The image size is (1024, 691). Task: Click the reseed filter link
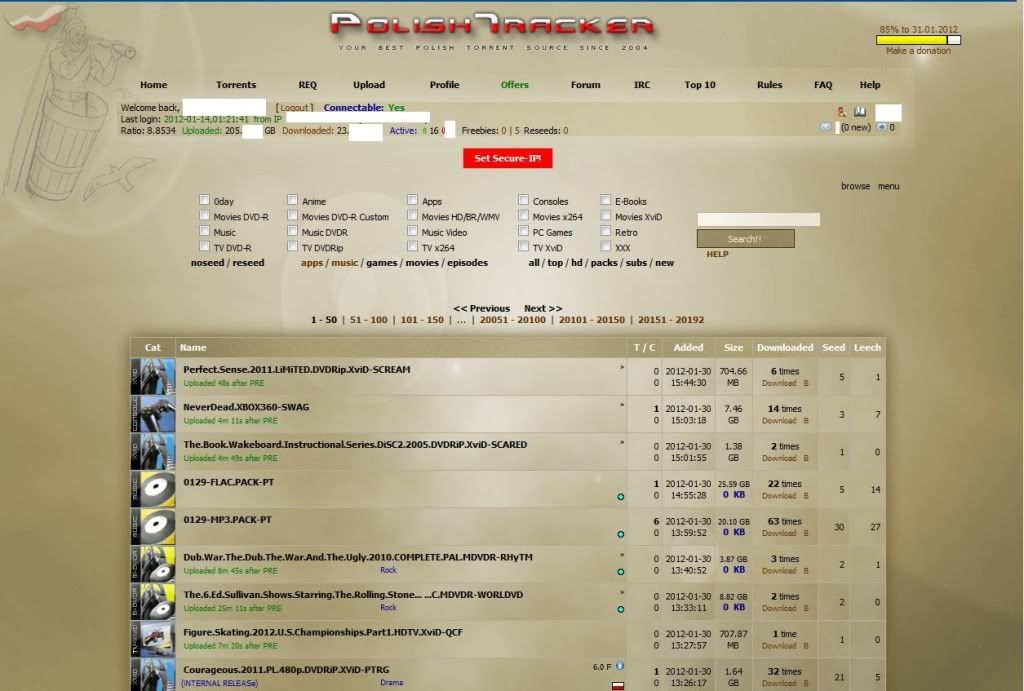pyautogui.click(x=249, y=263)
